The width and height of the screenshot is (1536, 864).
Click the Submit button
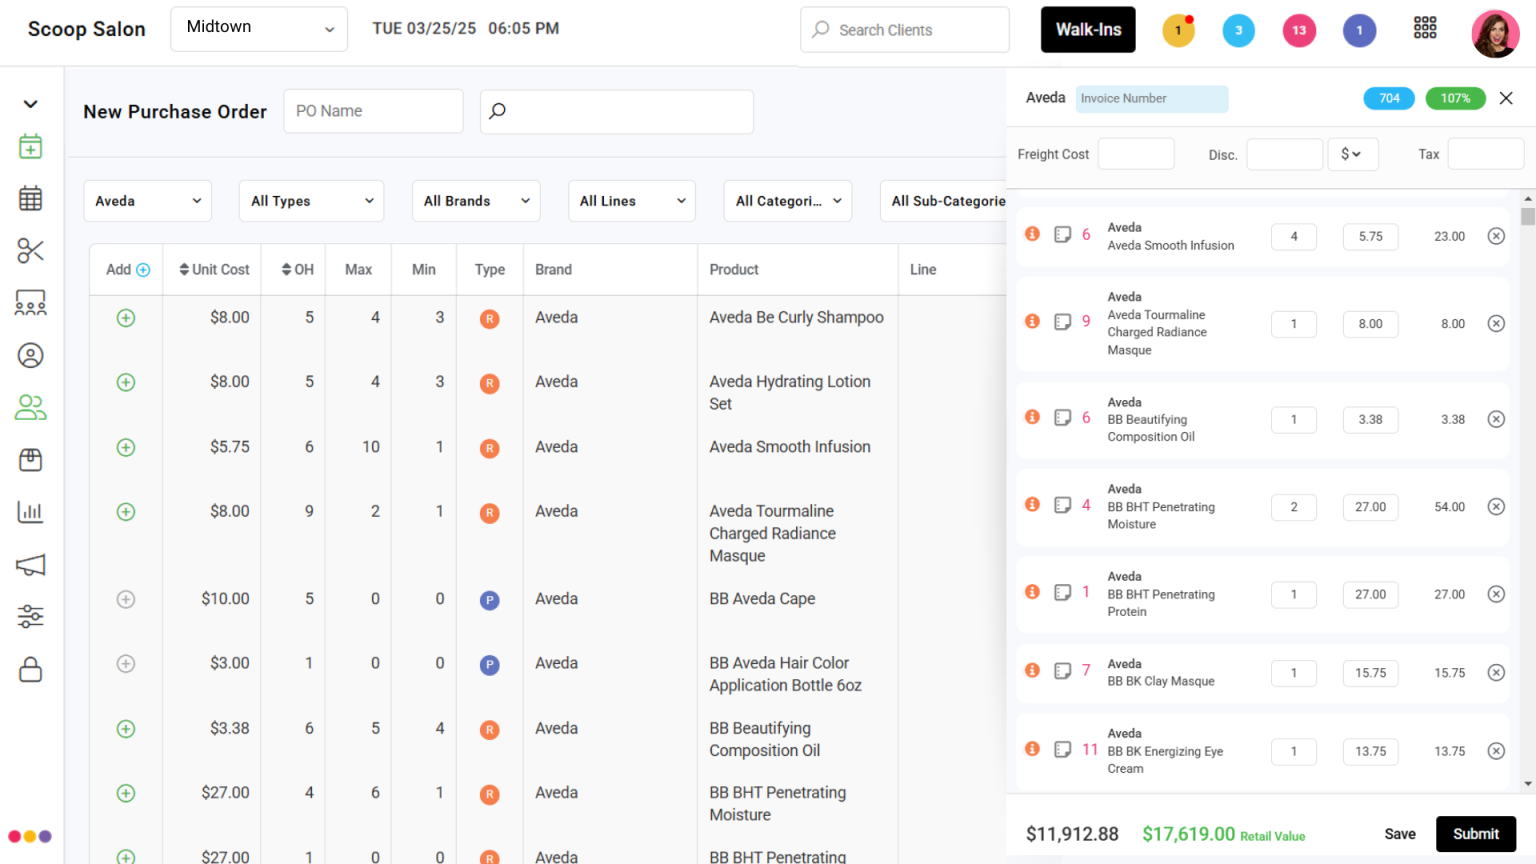1475,834
